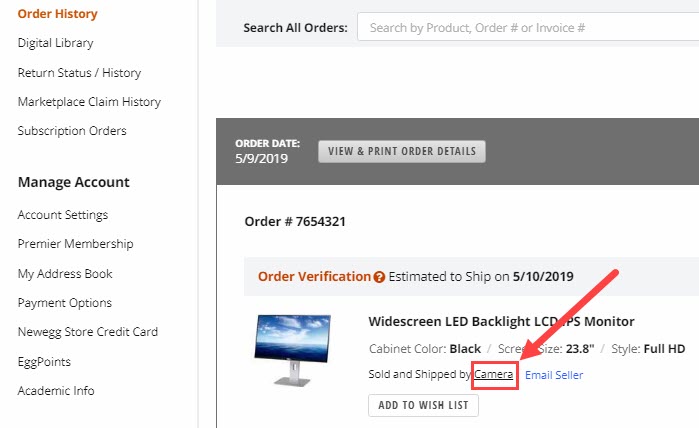
Task: Open the Order History page
Action: 58,14
